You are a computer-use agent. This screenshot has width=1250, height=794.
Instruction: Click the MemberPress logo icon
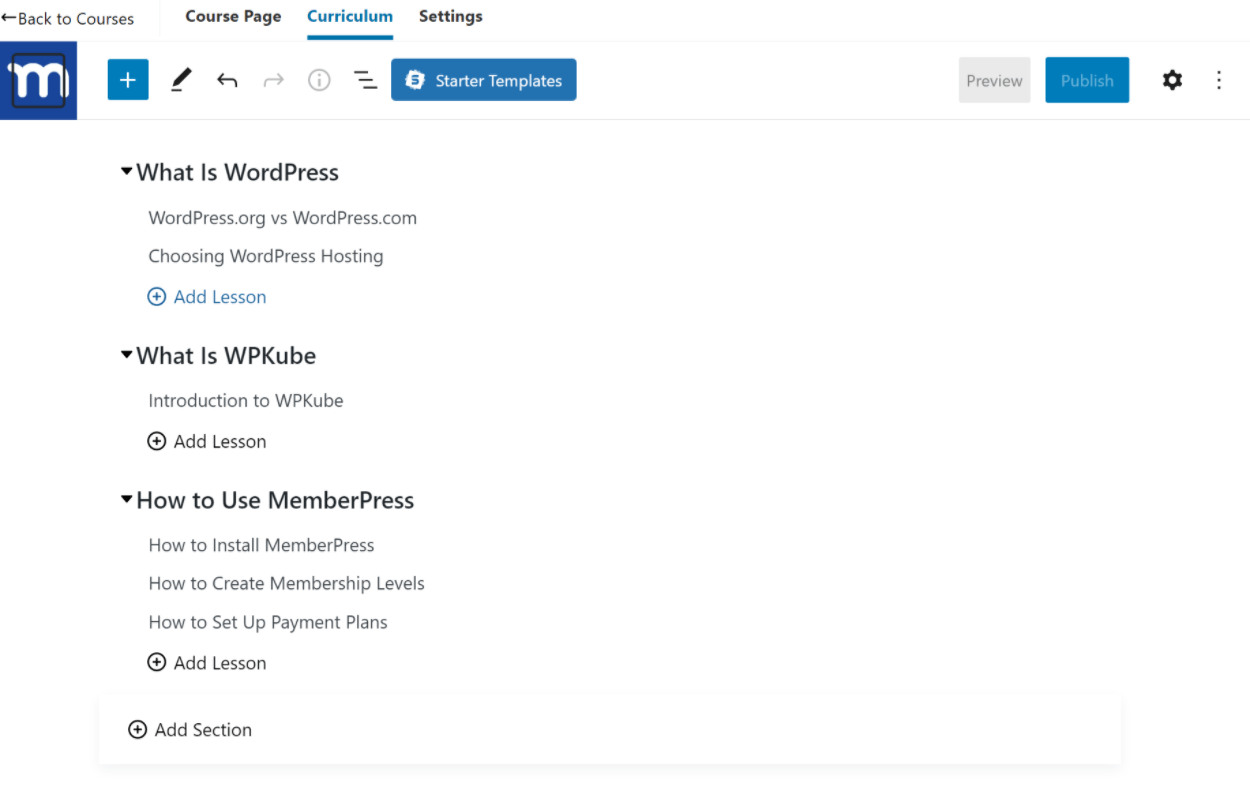click(38, 81)
